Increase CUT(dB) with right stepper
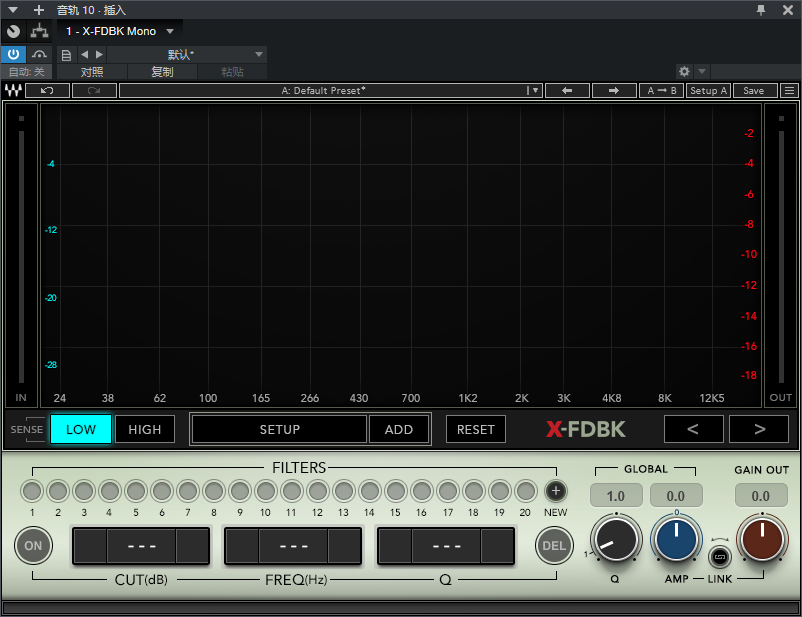The image size is (802, 617). point(192,546)
